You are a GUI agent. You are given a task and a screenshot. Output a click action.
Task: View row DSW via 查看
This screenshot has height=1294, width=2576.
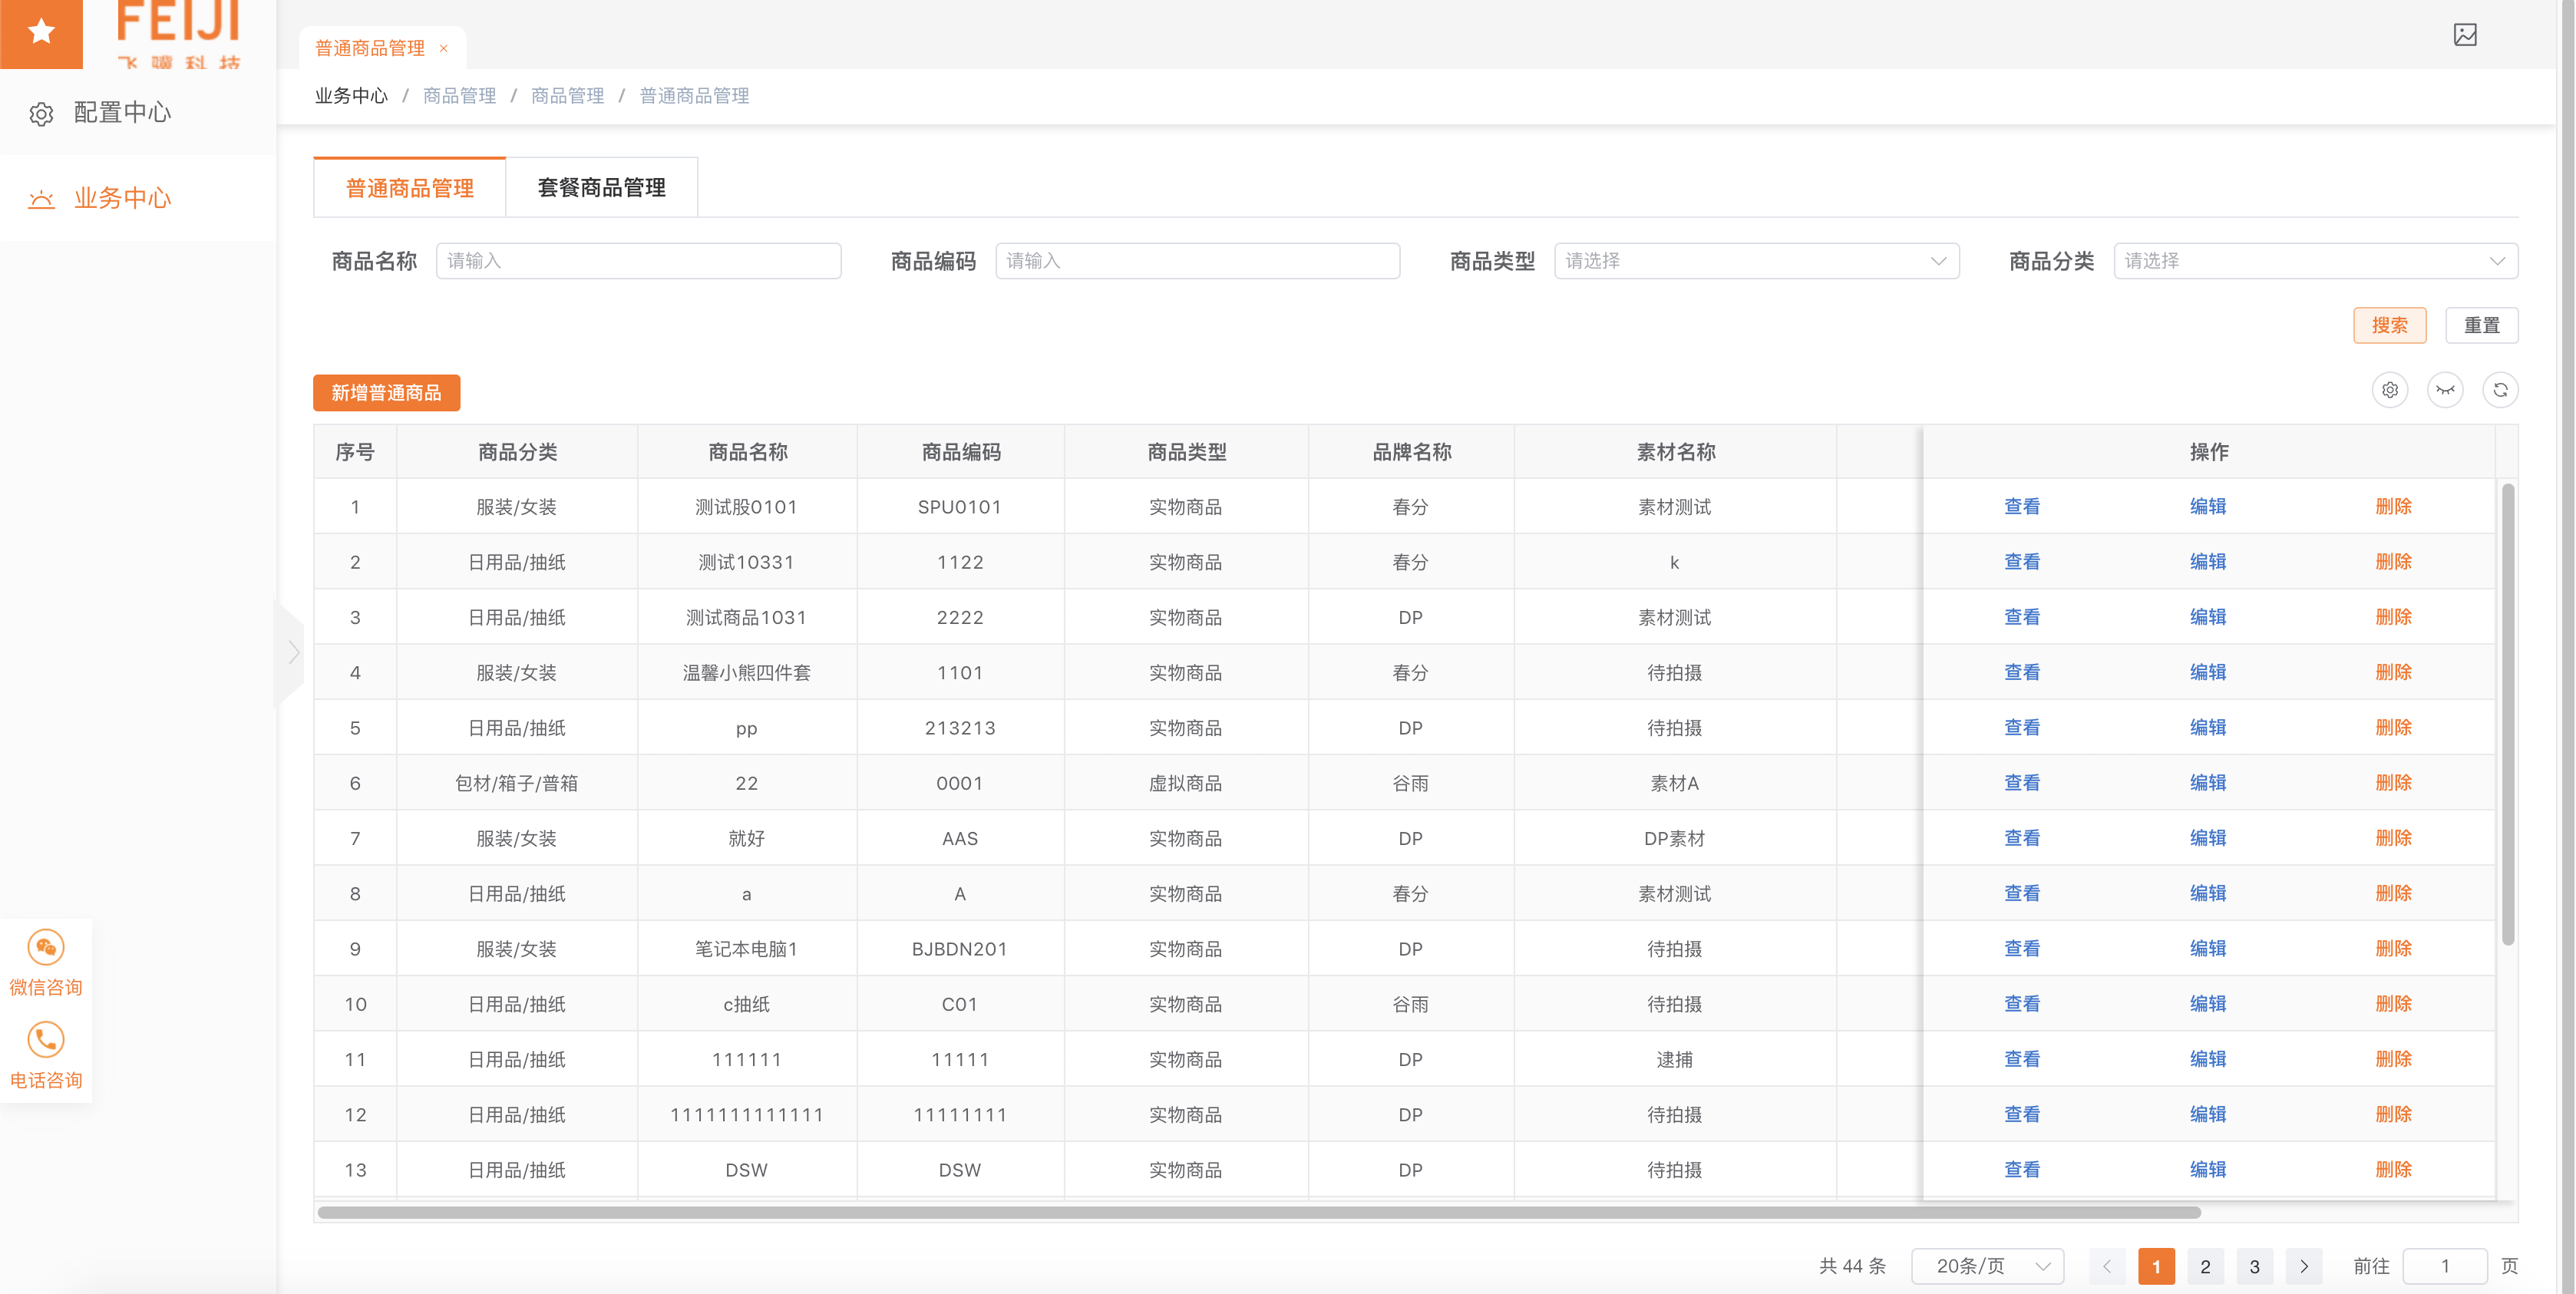pos(2022,1169)
